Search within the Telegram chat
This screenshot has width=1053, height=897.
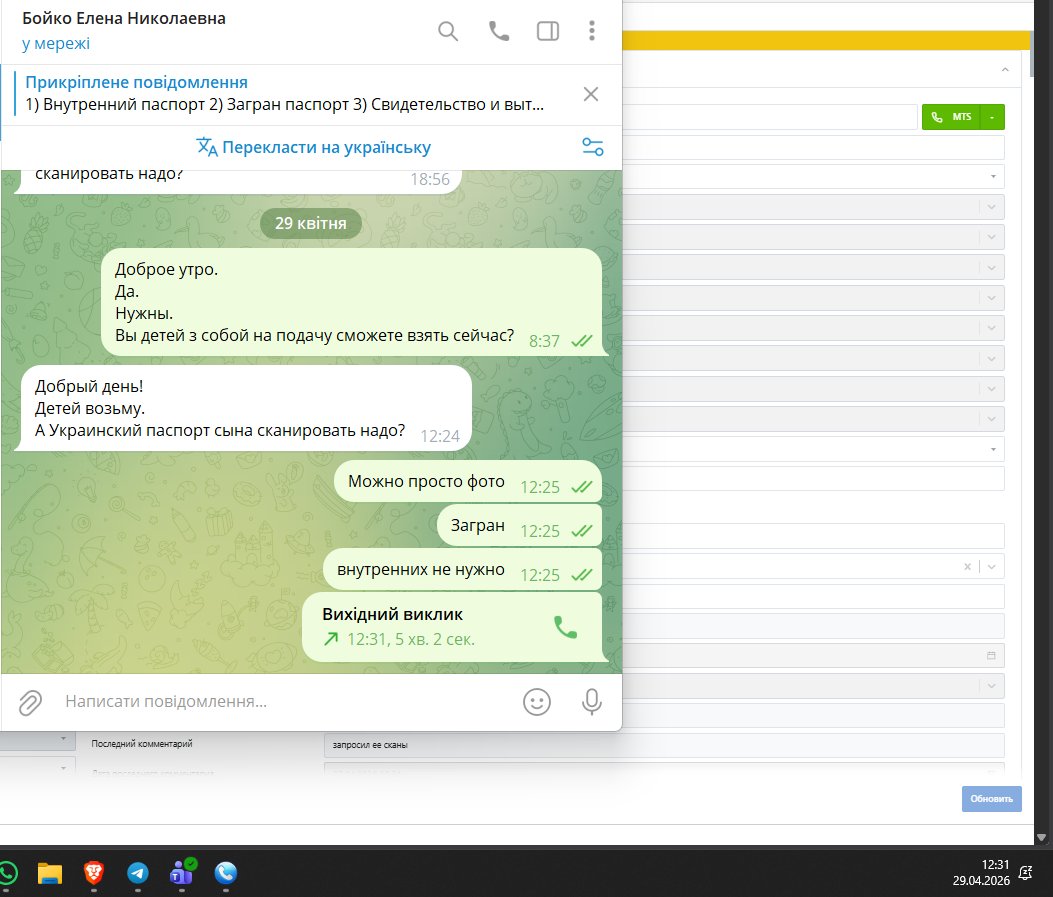pos(448,31)
